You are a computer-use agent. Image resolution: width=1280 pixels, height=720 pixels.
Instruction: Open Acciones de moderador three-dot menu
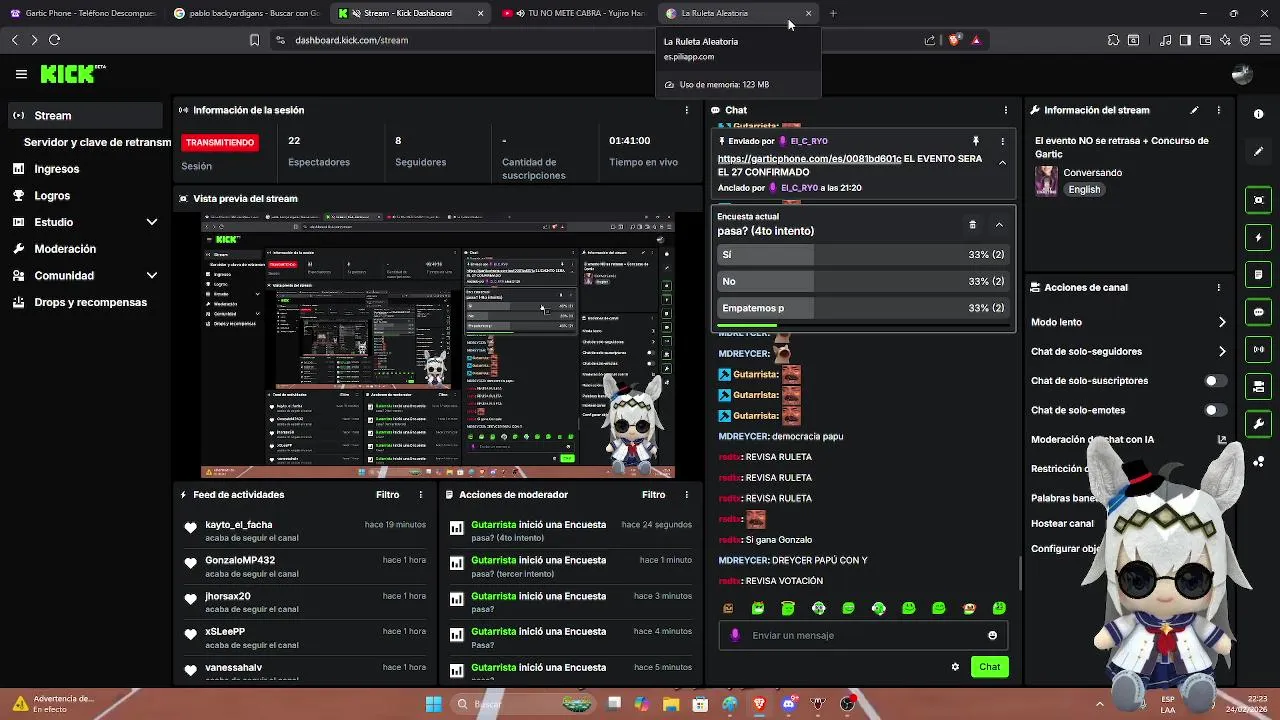[686, 494]
